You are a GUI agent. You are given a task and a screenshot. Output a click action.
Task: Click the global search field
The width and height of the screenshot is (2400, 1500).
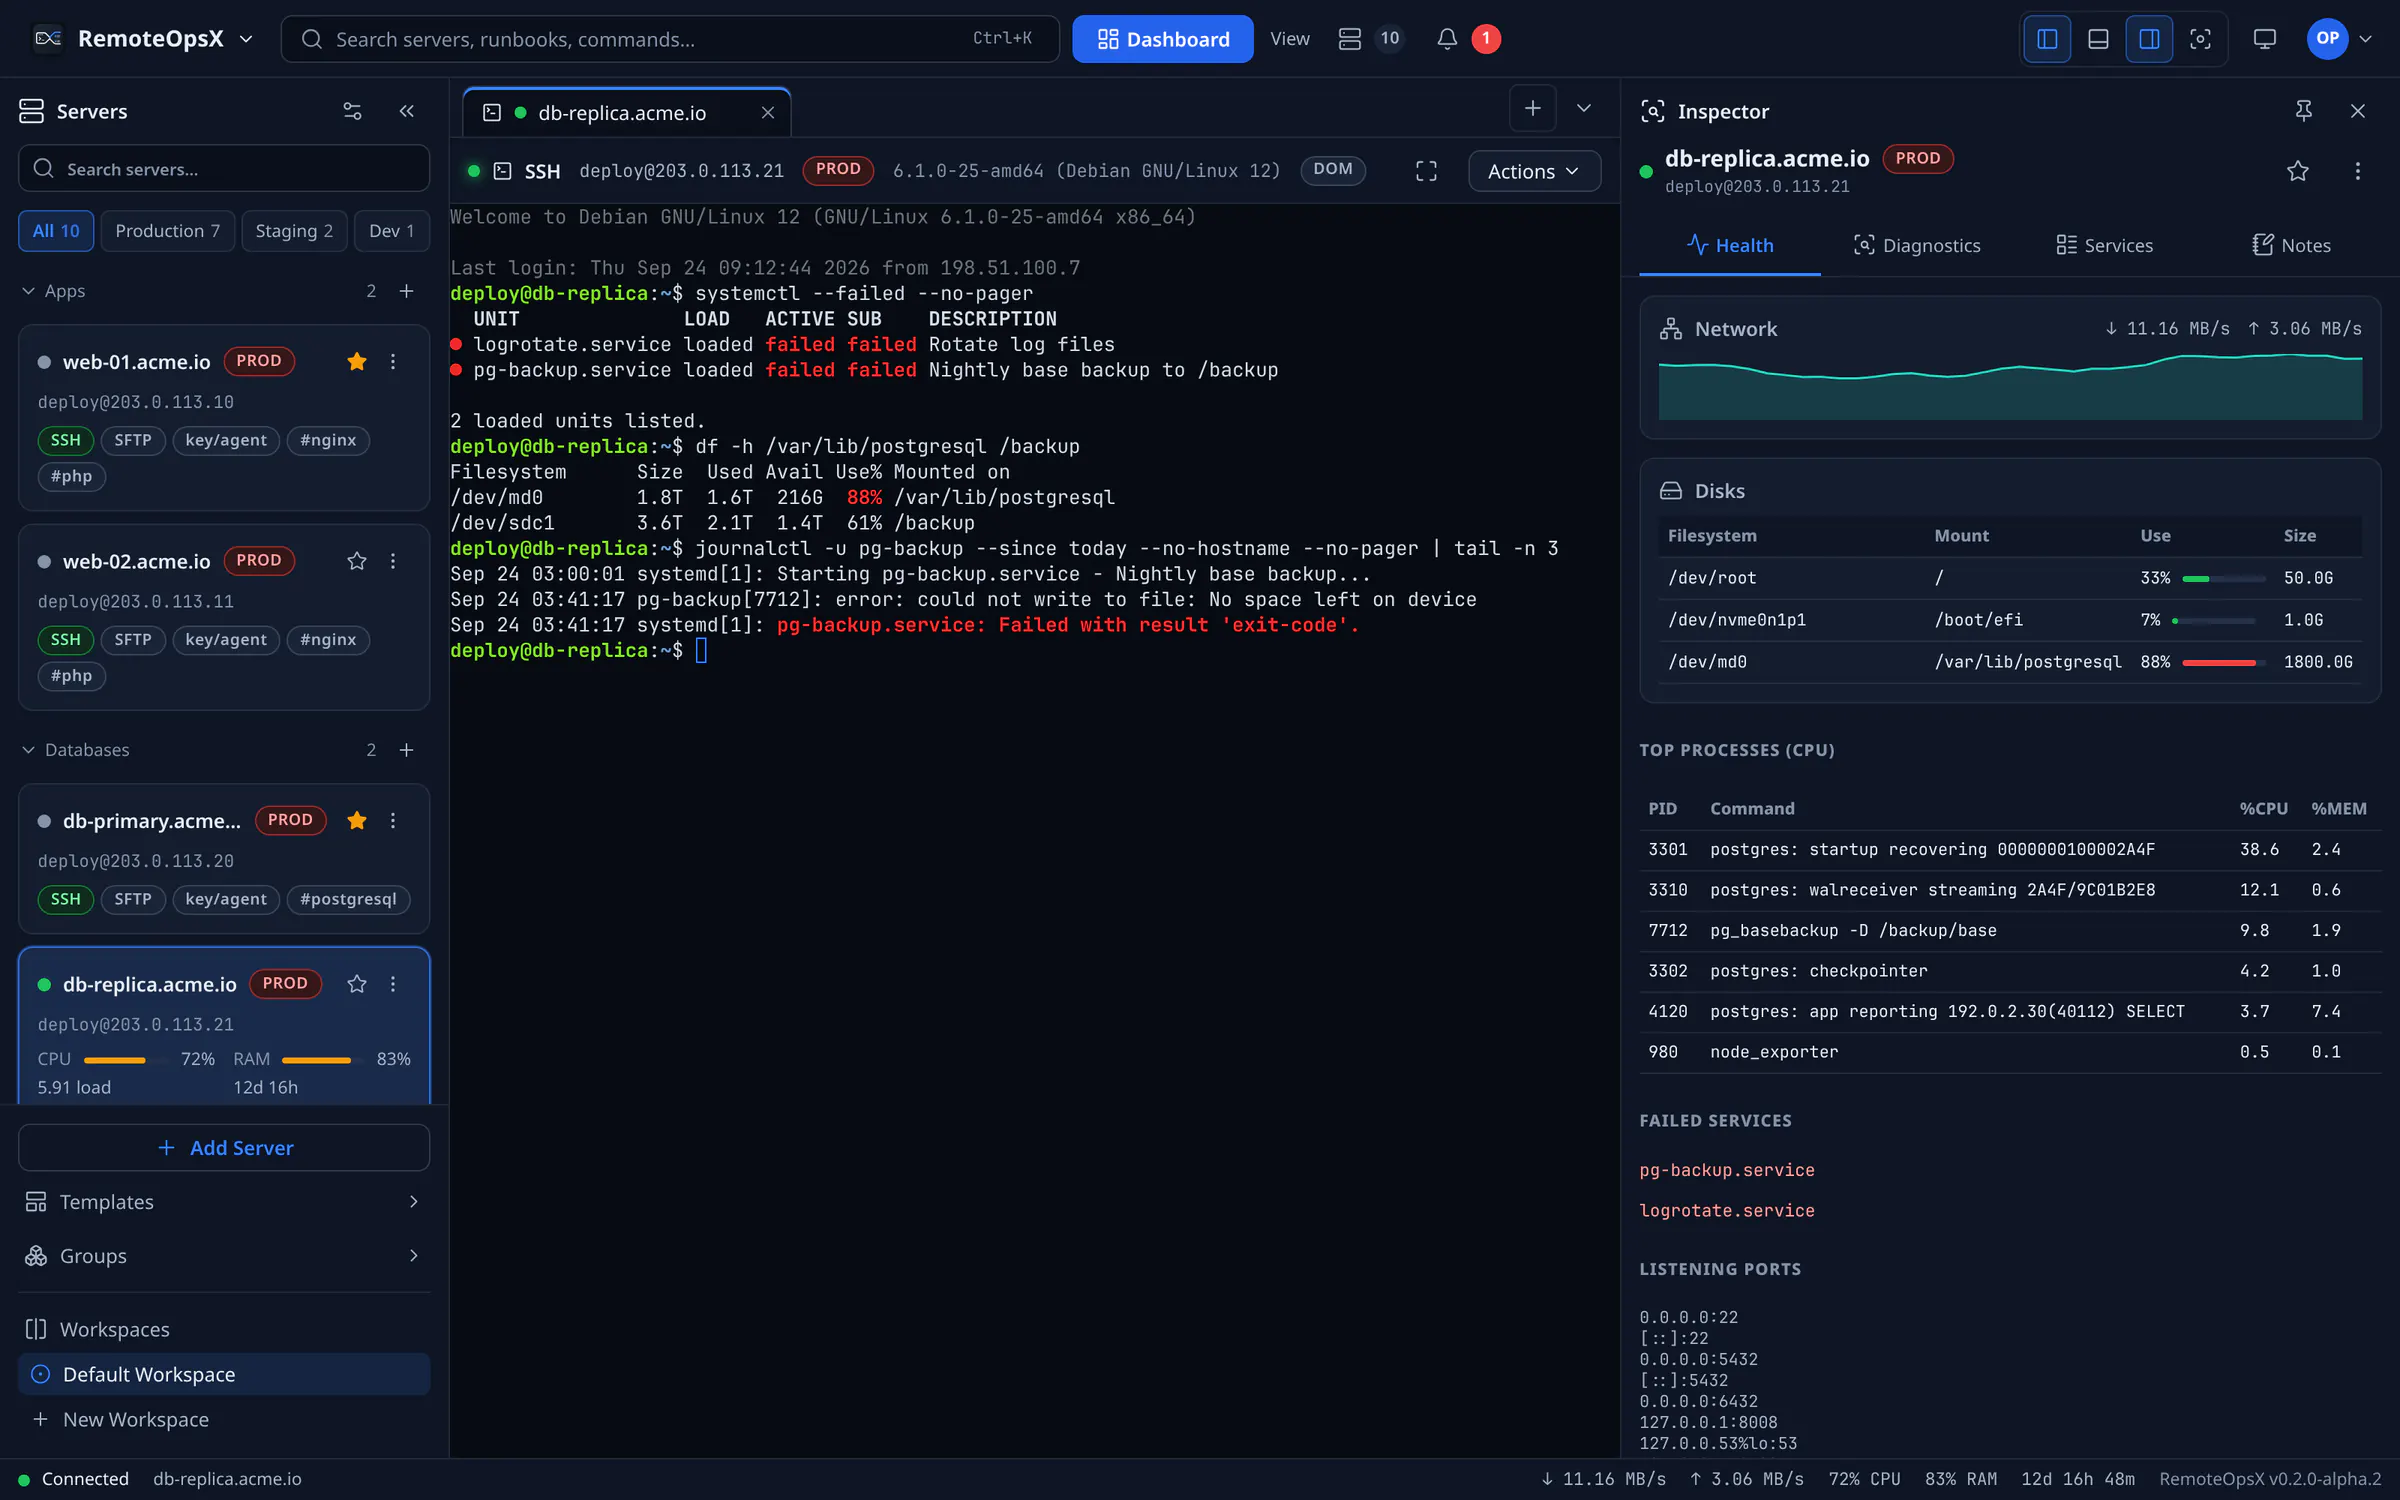tap(669, 39)
